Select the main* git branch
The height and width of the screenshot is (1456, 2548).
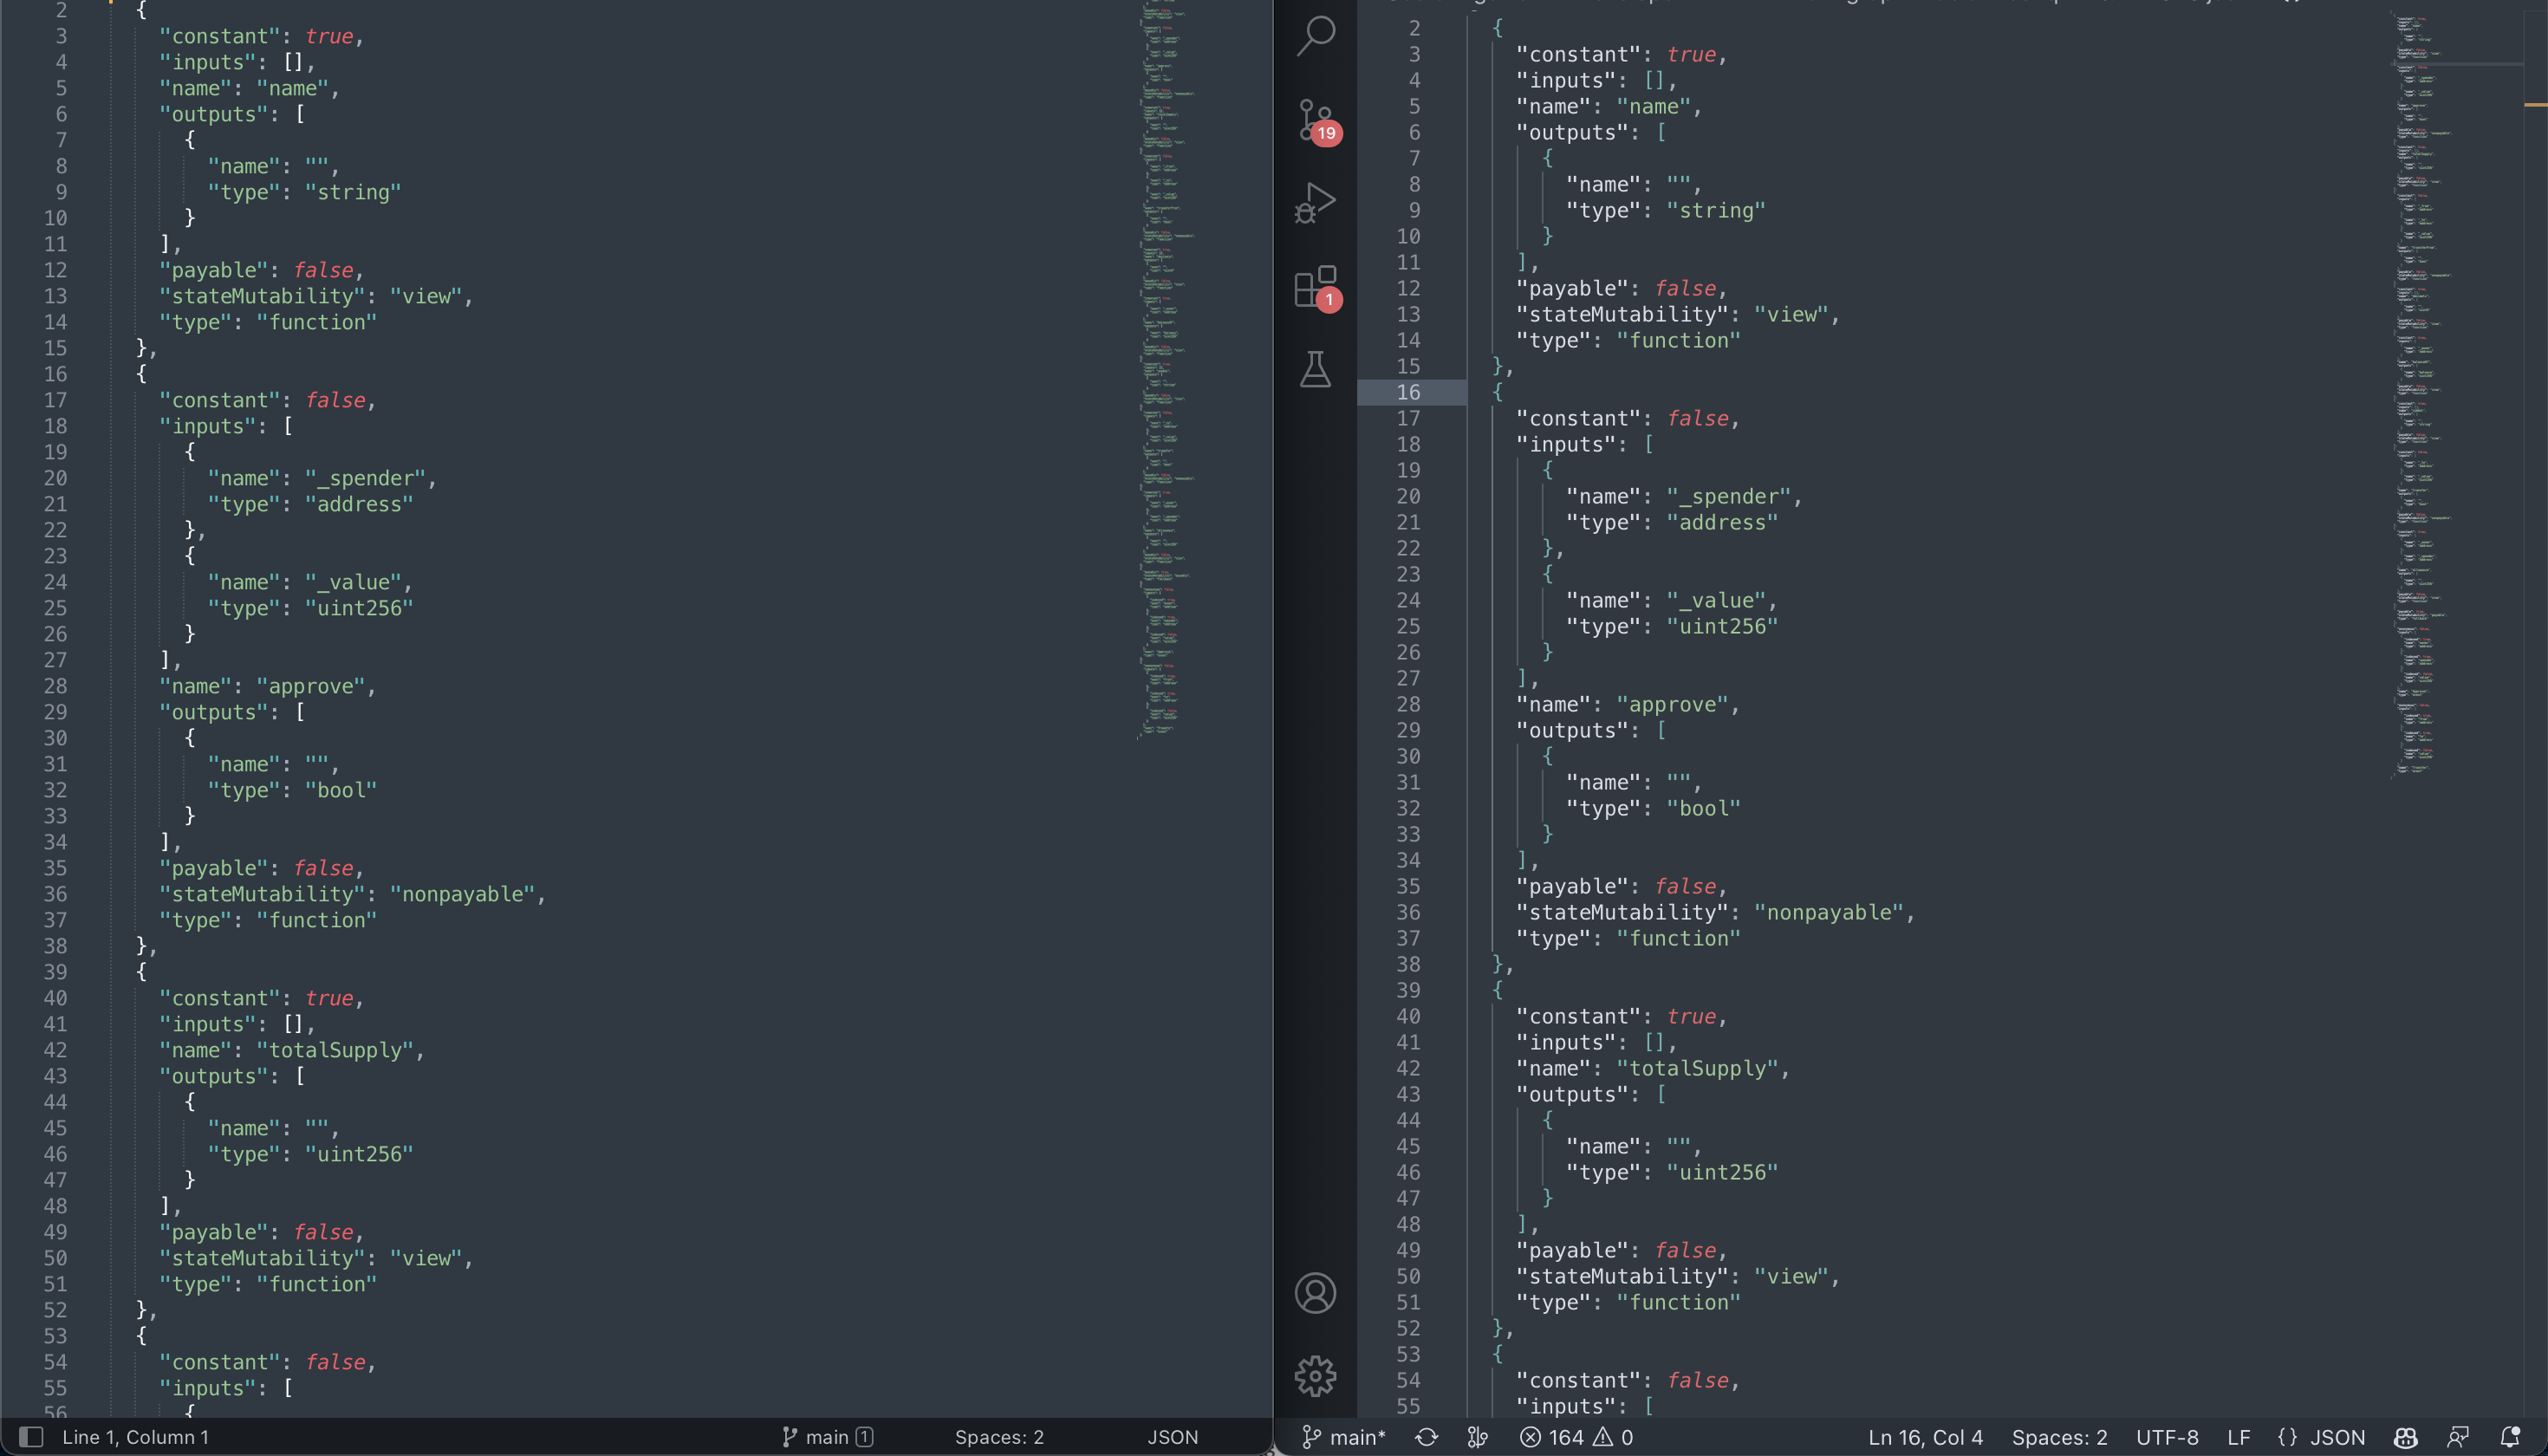tap(1344, 1437)
